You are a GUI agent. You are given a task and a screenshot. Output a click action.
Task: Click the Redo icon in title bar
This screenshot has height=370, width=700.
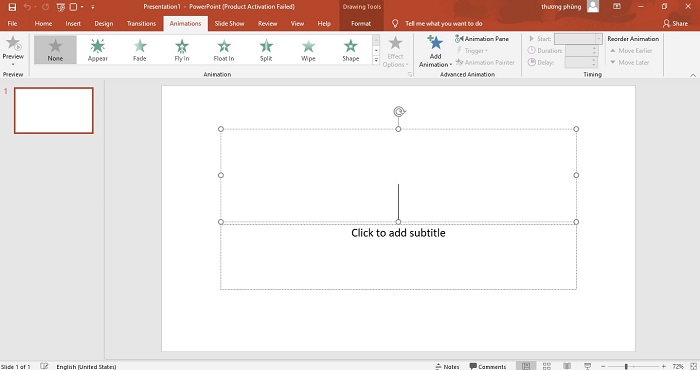[46, 7]
